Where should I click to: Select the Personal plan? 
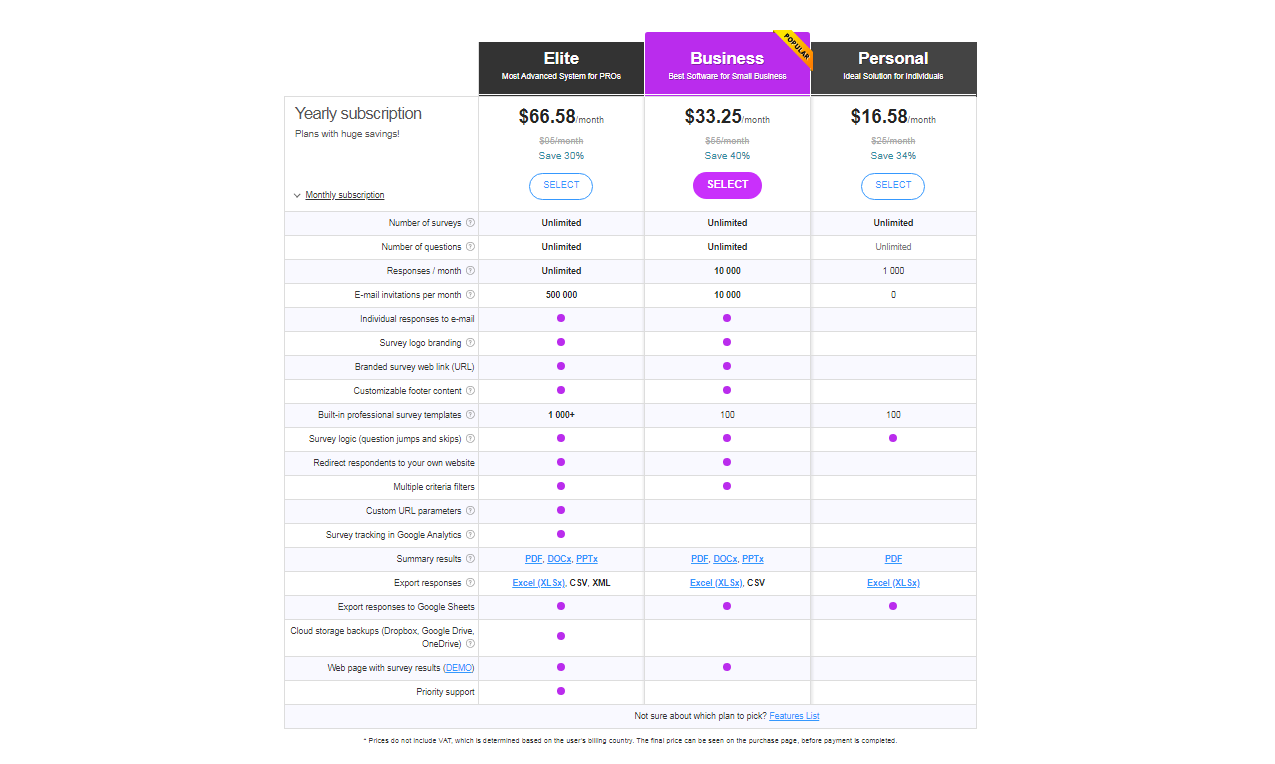coord(893,186)
